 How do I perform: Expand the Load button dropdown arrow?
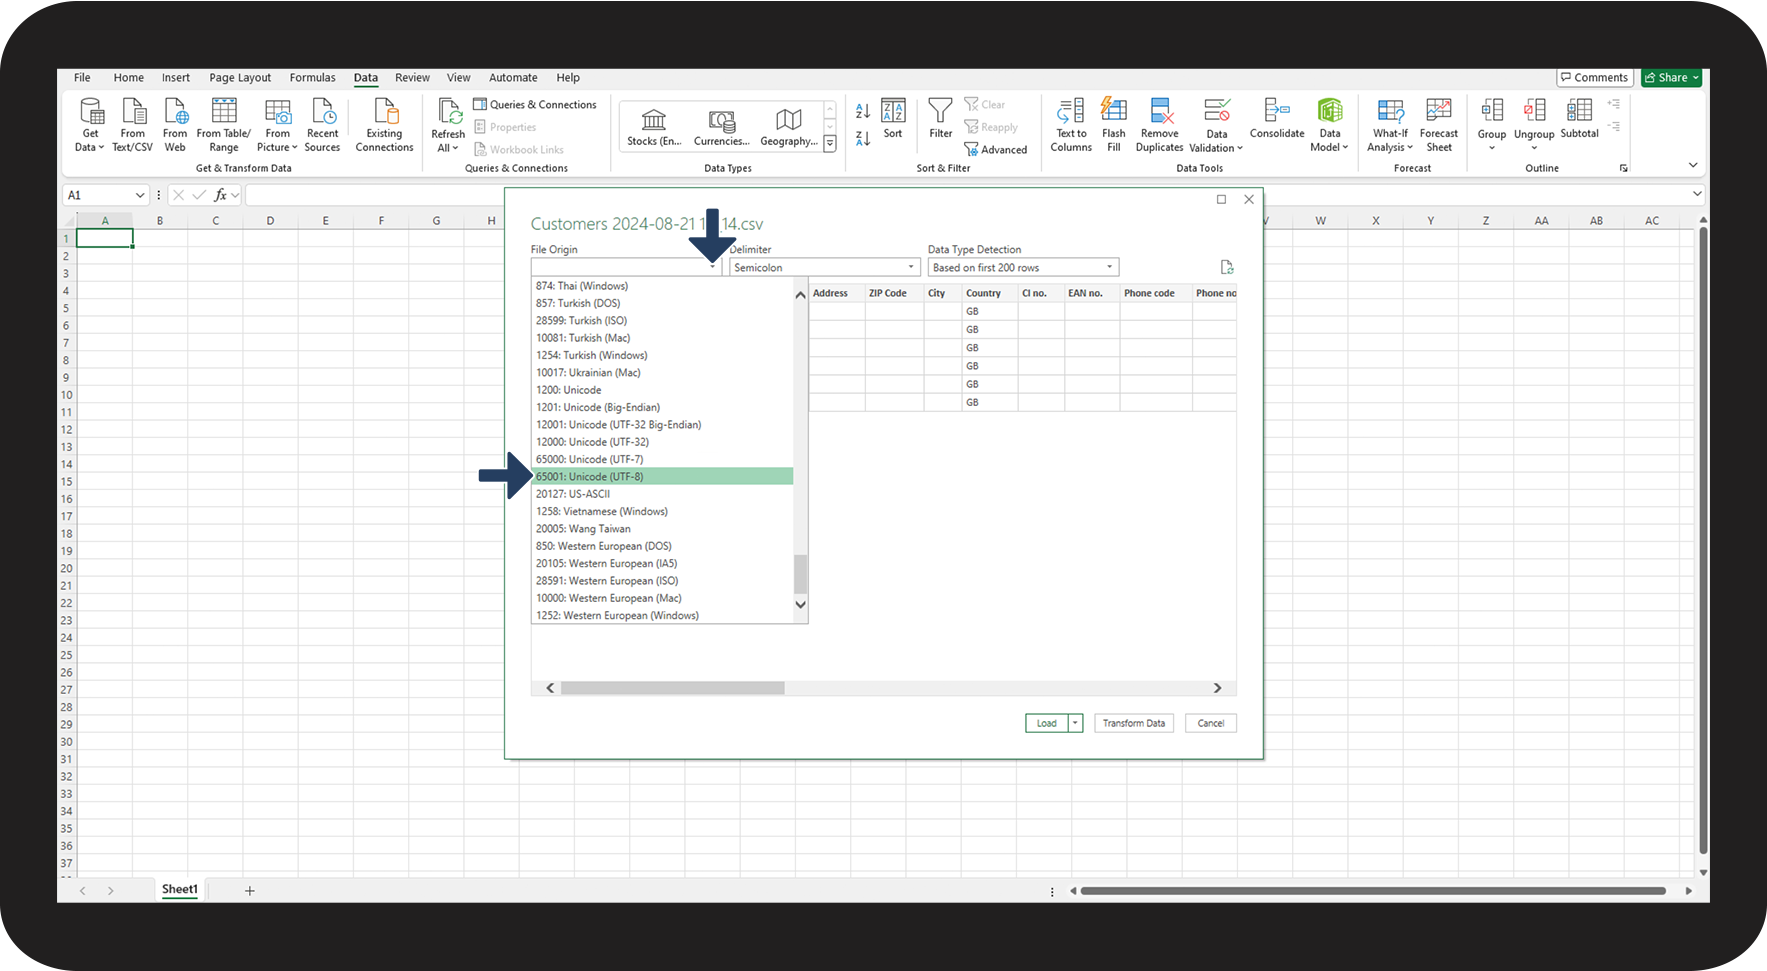tap(1076, 723)
